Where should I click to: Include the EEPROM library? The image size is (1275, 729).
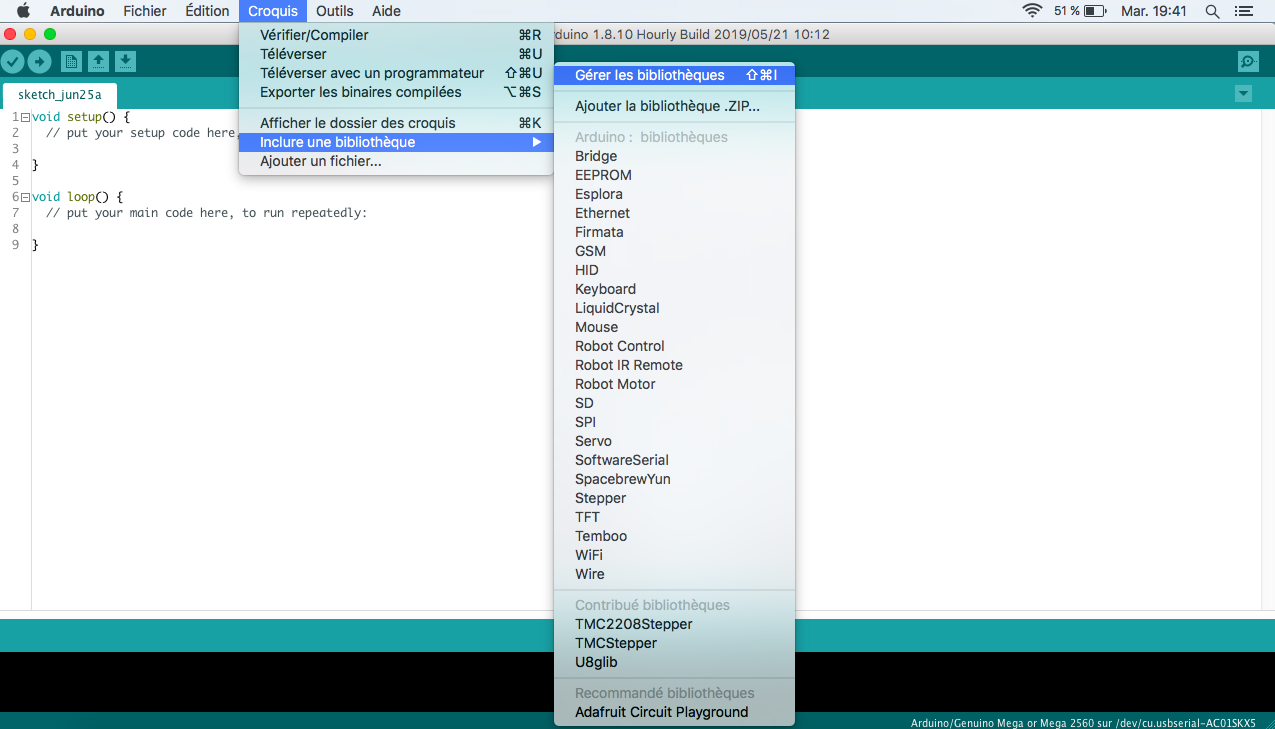[675, 175]
